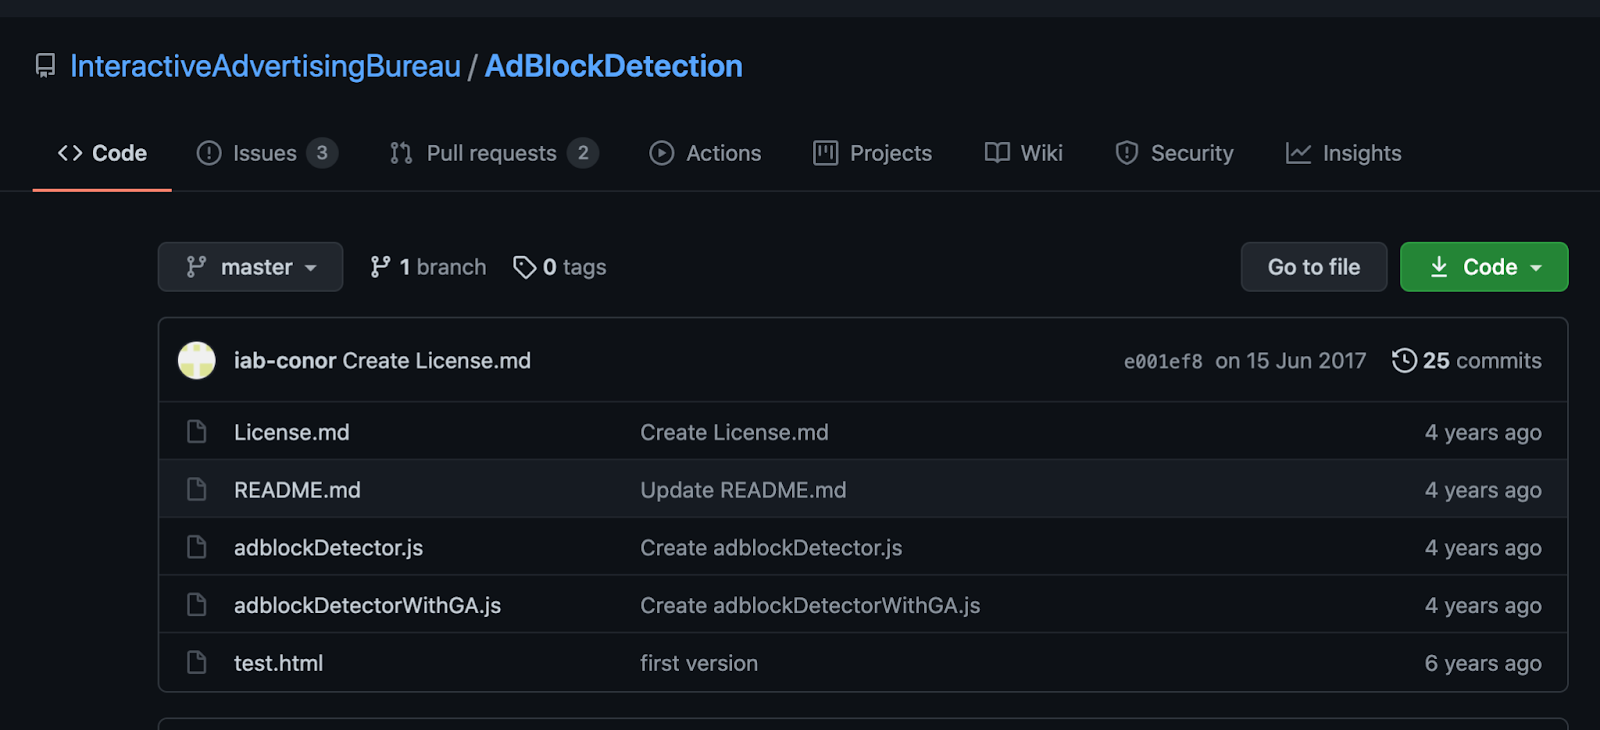1600x730 pixels.
Task: Open the Insights tab
Action: coord(1343,153)
